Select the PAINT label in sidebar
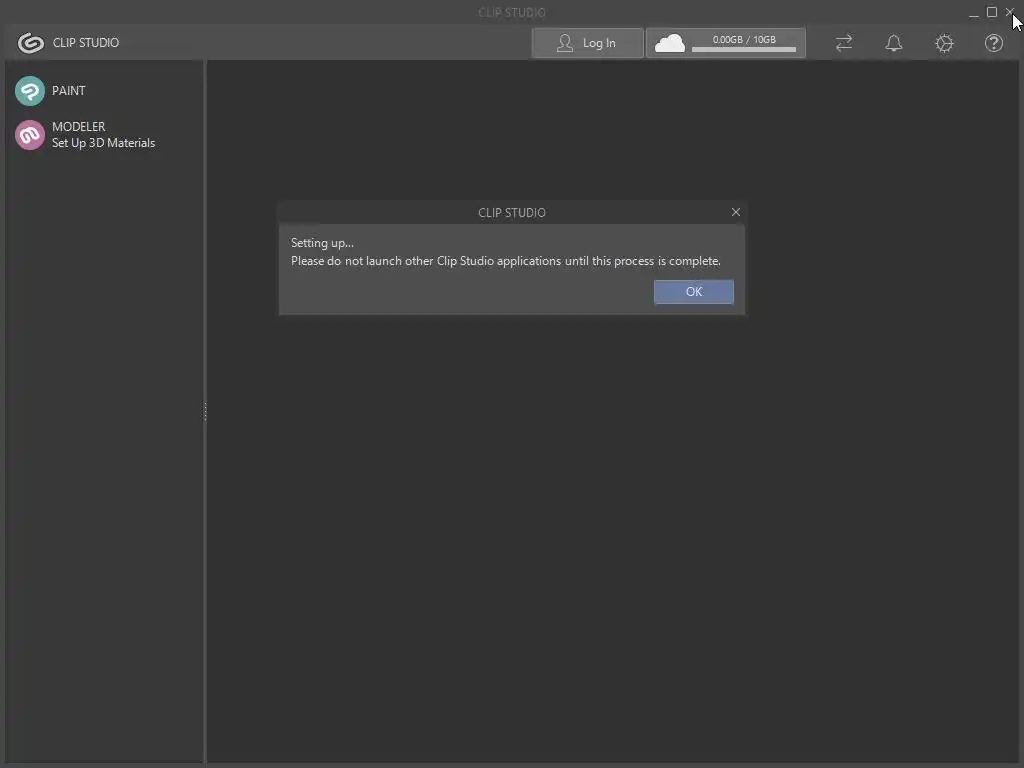 click(x=69, y=91)
